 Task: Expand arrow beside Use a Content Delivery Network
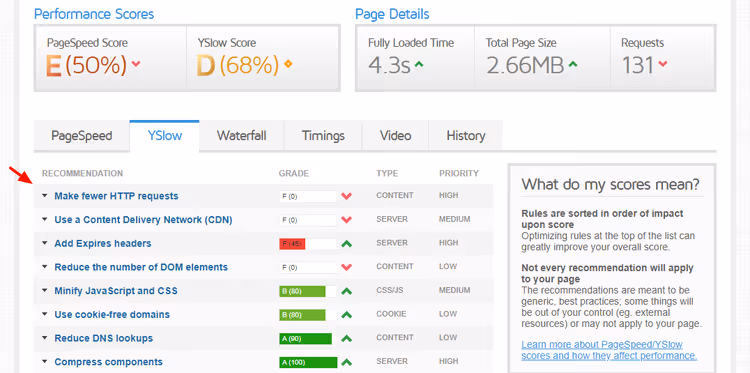tap(45, 219)
